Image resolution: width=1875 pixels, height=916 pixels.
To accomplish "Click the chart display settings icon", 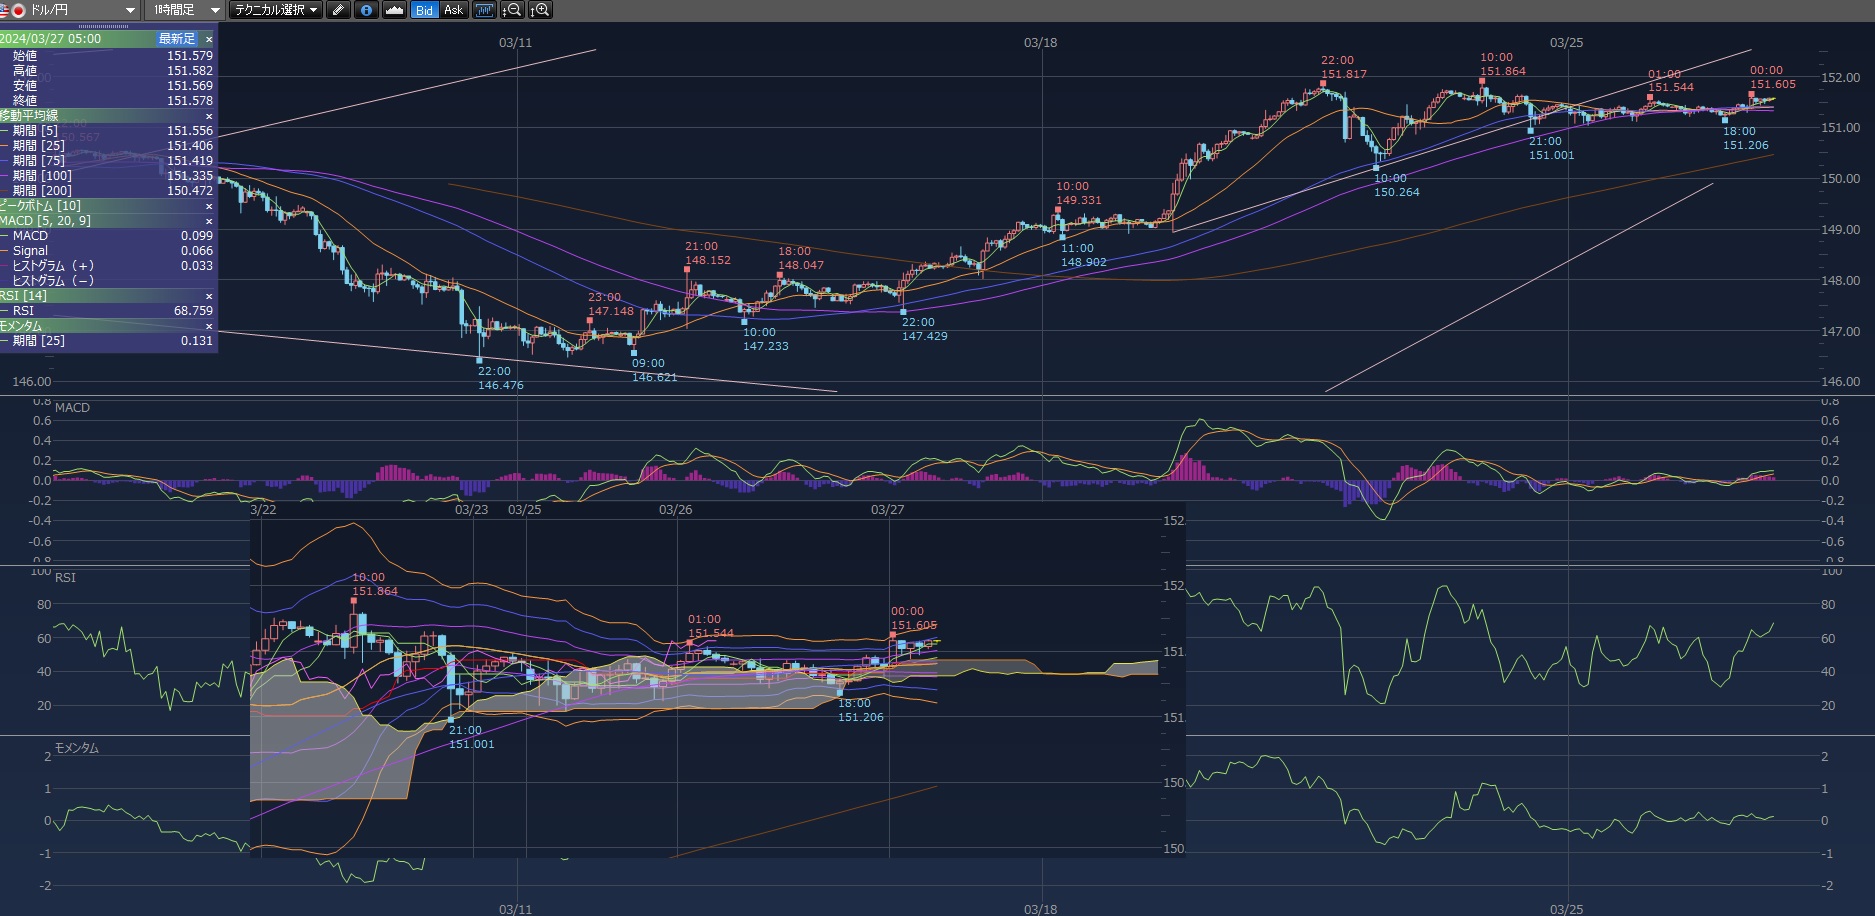I will (485, 10).
